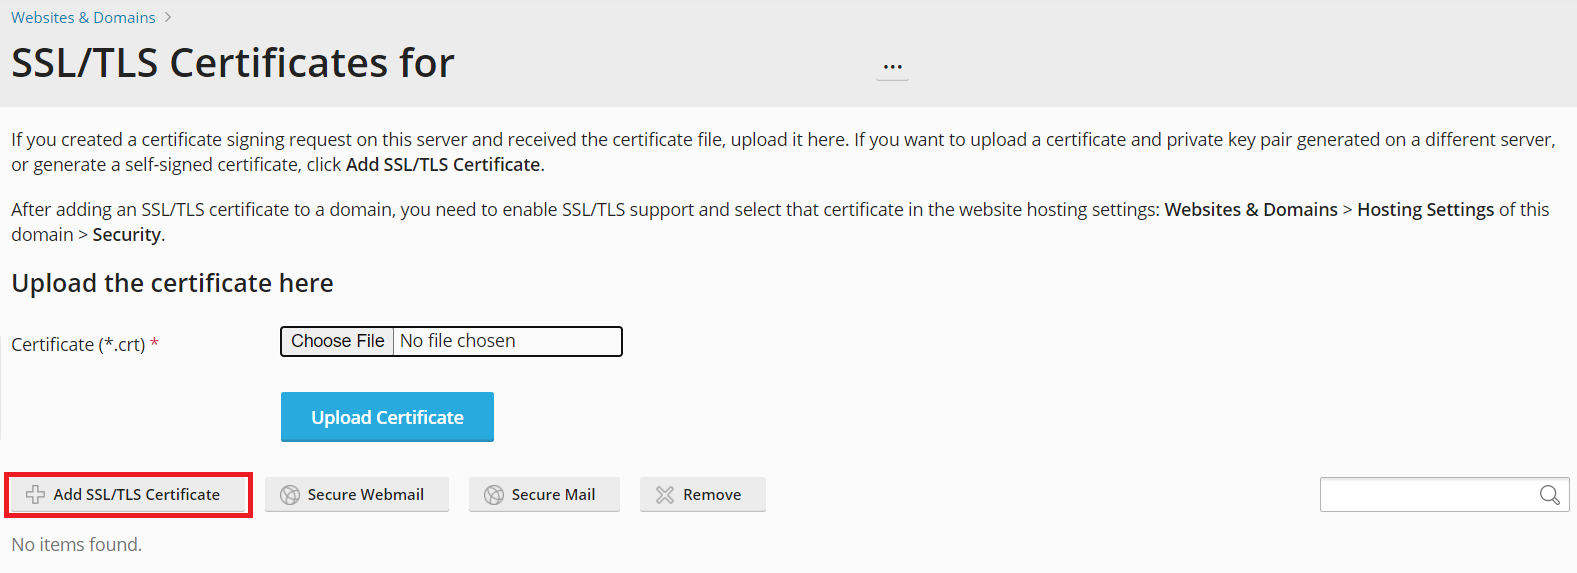This screenshot has height=573, width=1577.
Task: Click the 'No items found.' message
Action: tap(77, 545)
